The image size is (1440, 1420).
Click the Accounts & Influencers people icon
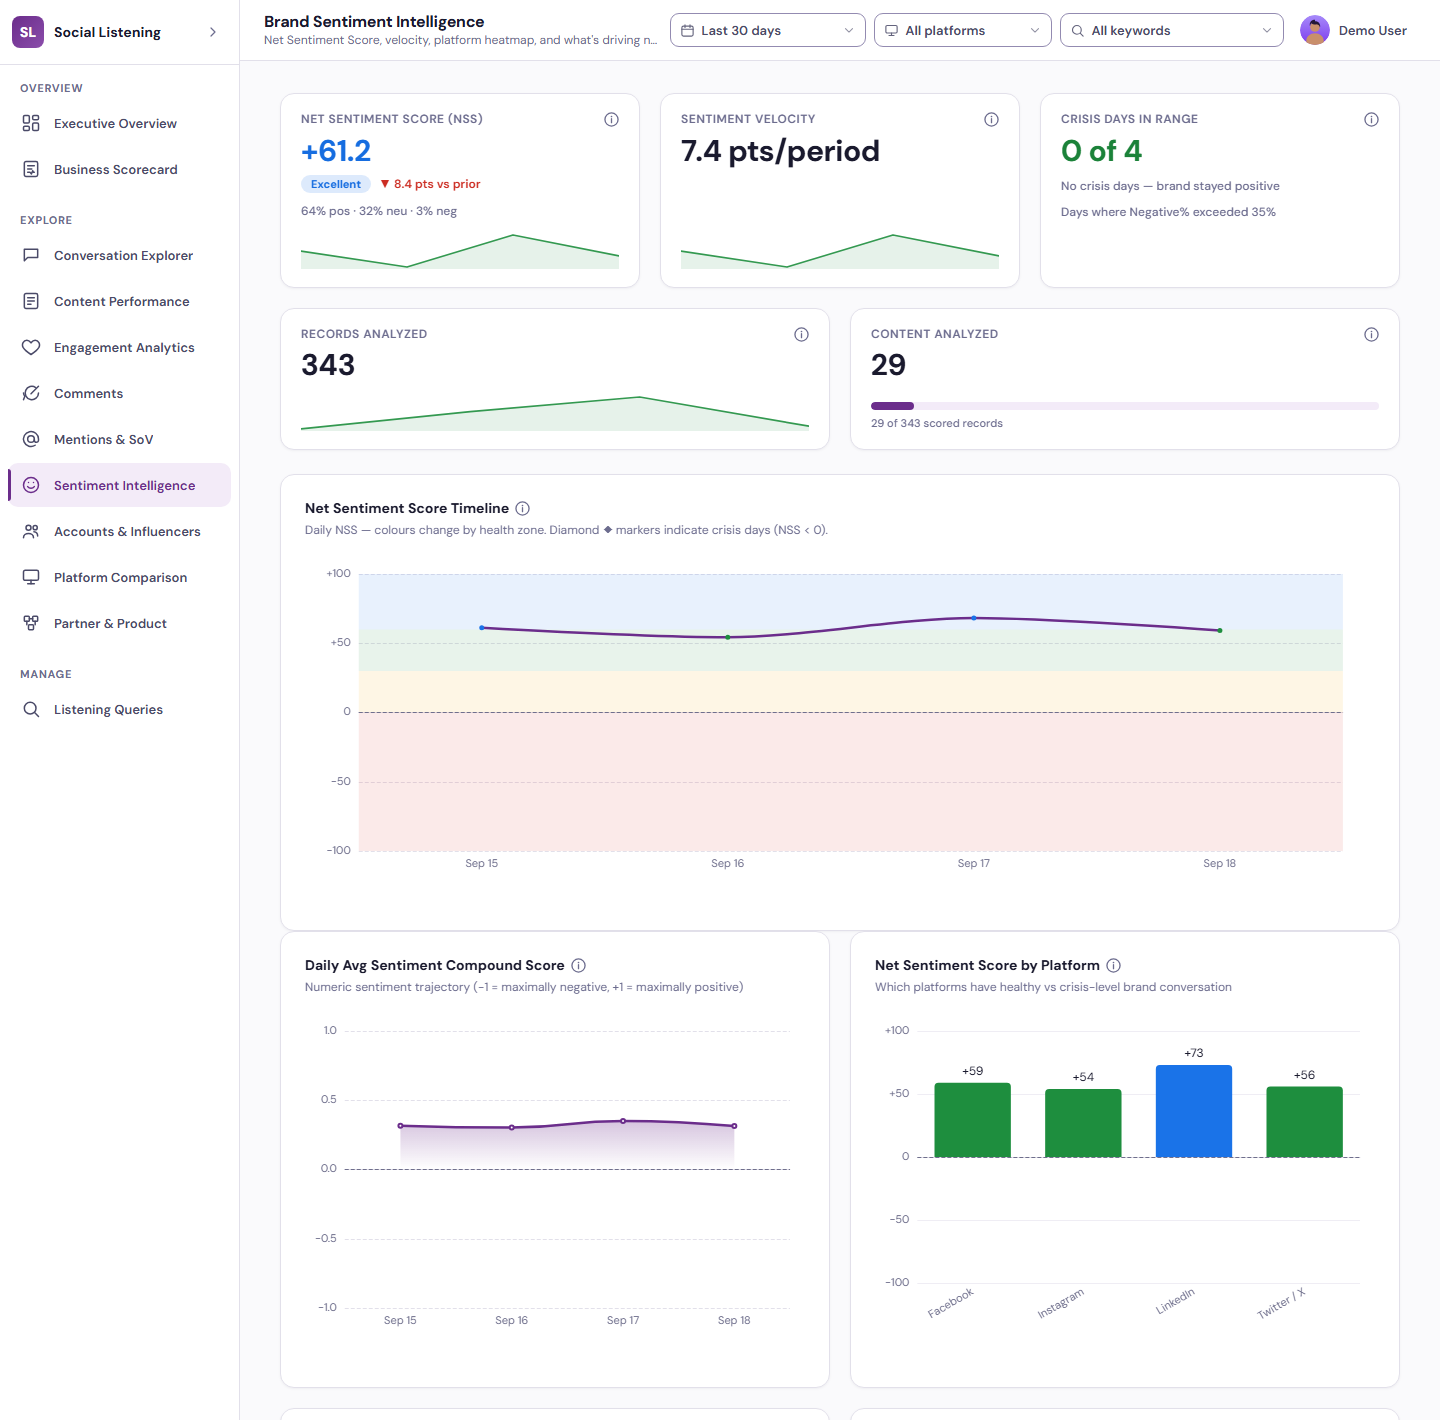coord(31,532)
